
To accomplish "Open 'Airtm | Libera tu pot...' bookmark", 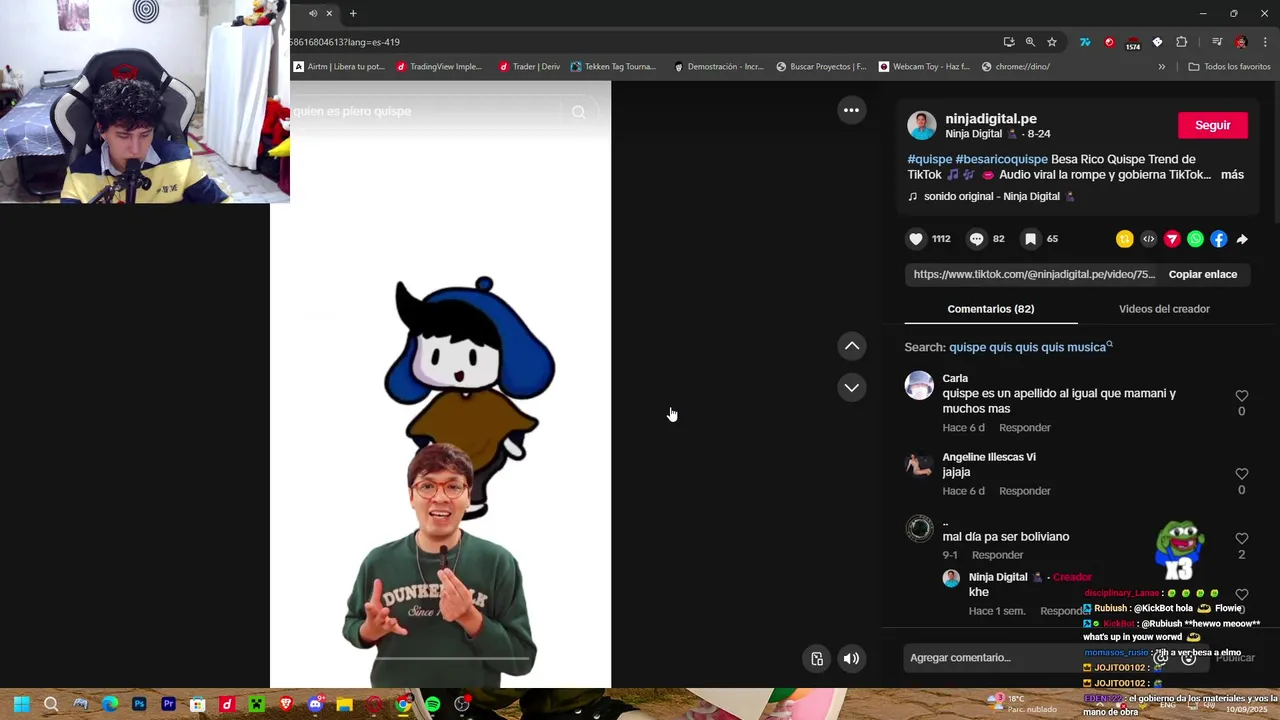I will coord(339,67).
